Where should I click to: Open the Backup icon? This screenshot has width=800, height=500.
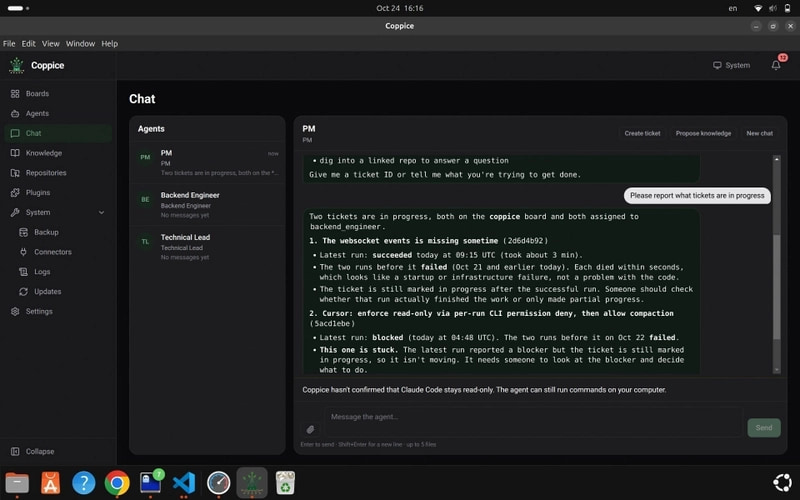(23, 232)
